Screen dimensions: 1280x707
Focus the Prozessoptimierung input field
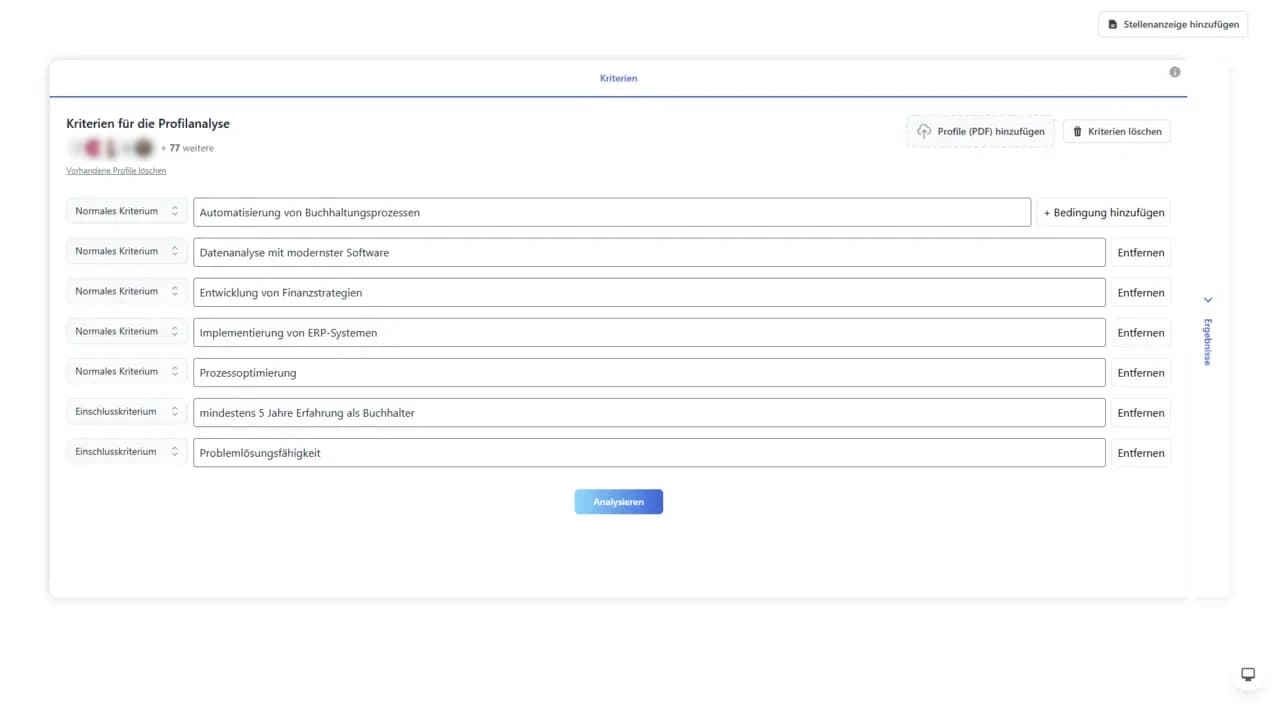(649, 372)
